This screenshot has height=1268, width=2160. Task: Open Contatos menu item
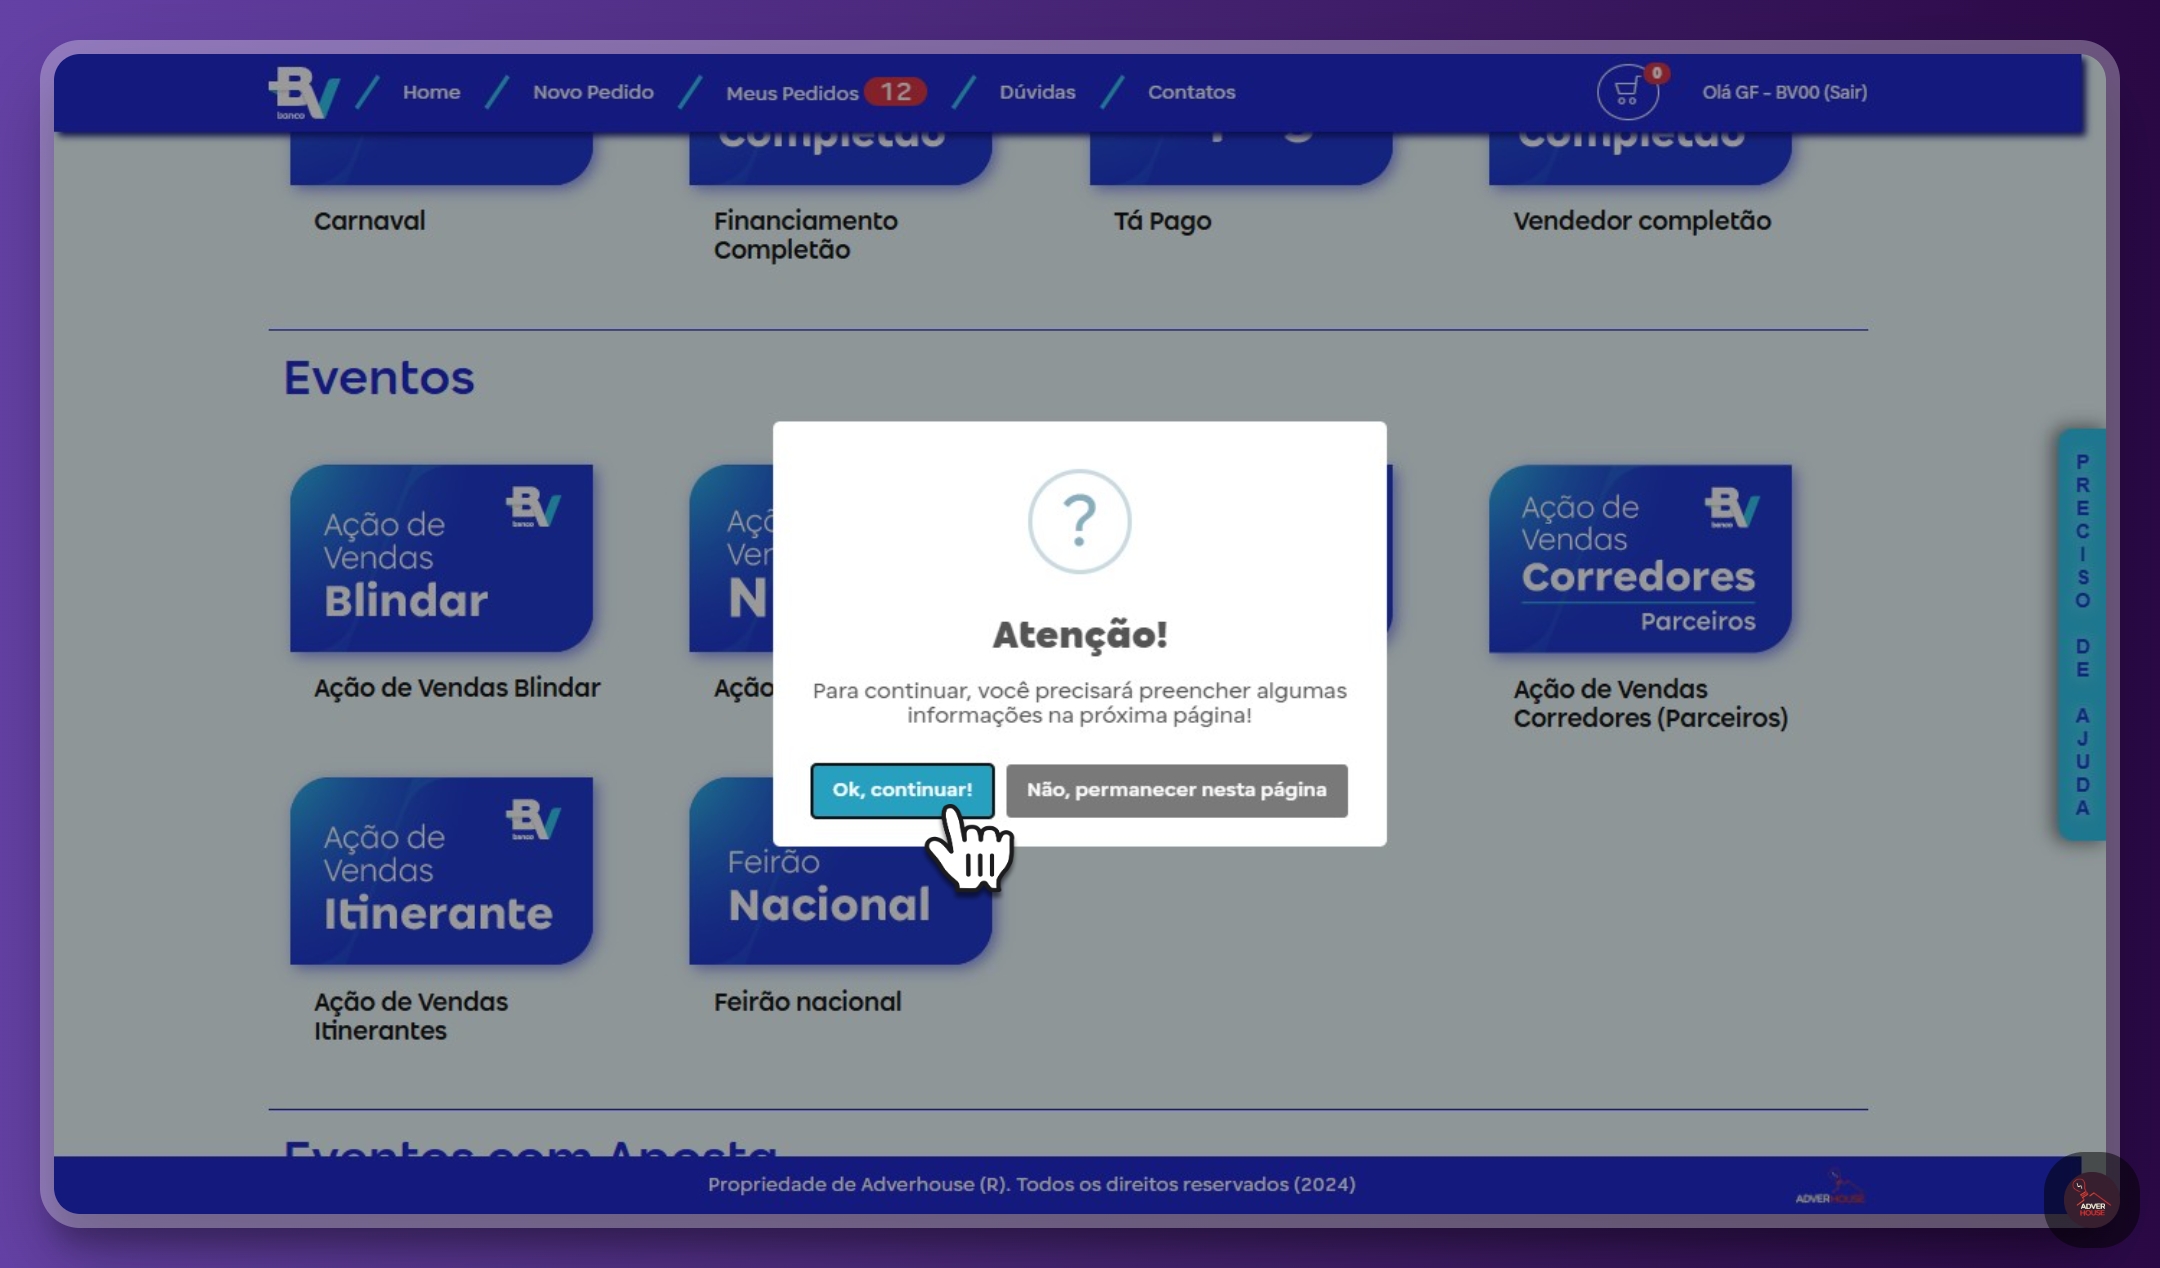[x=1191, y=92]
